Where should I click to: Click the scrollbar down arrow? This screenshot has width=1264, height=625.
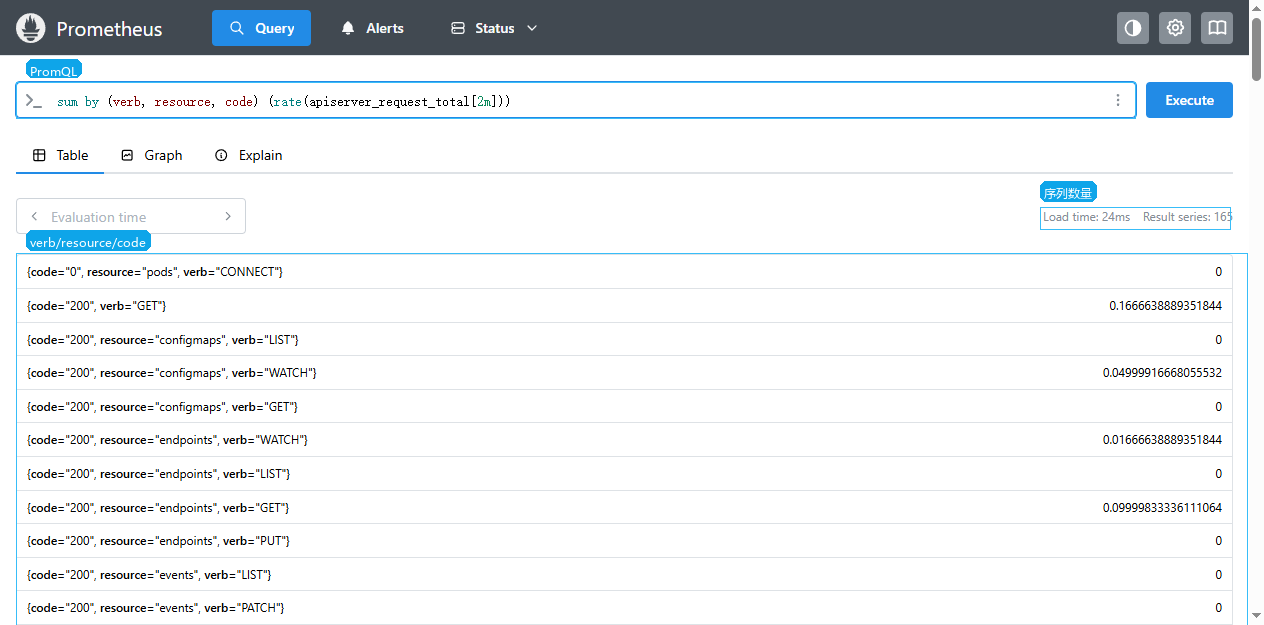(1256, 617)
